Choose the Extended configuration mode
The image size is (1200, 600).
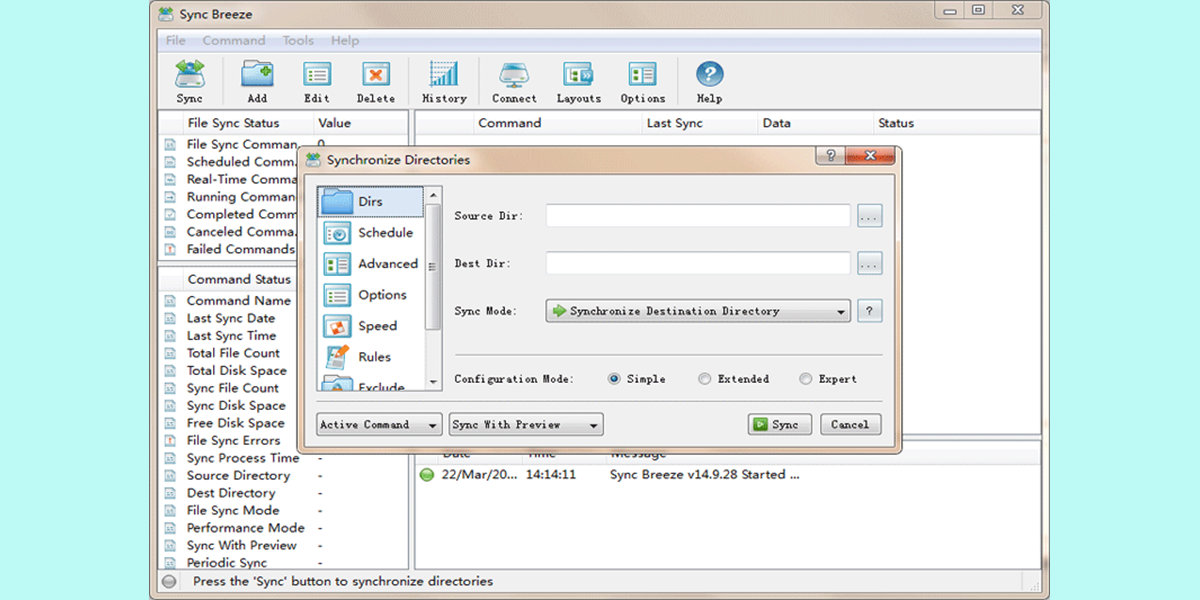pyautogui.click(x=705, y=379)
